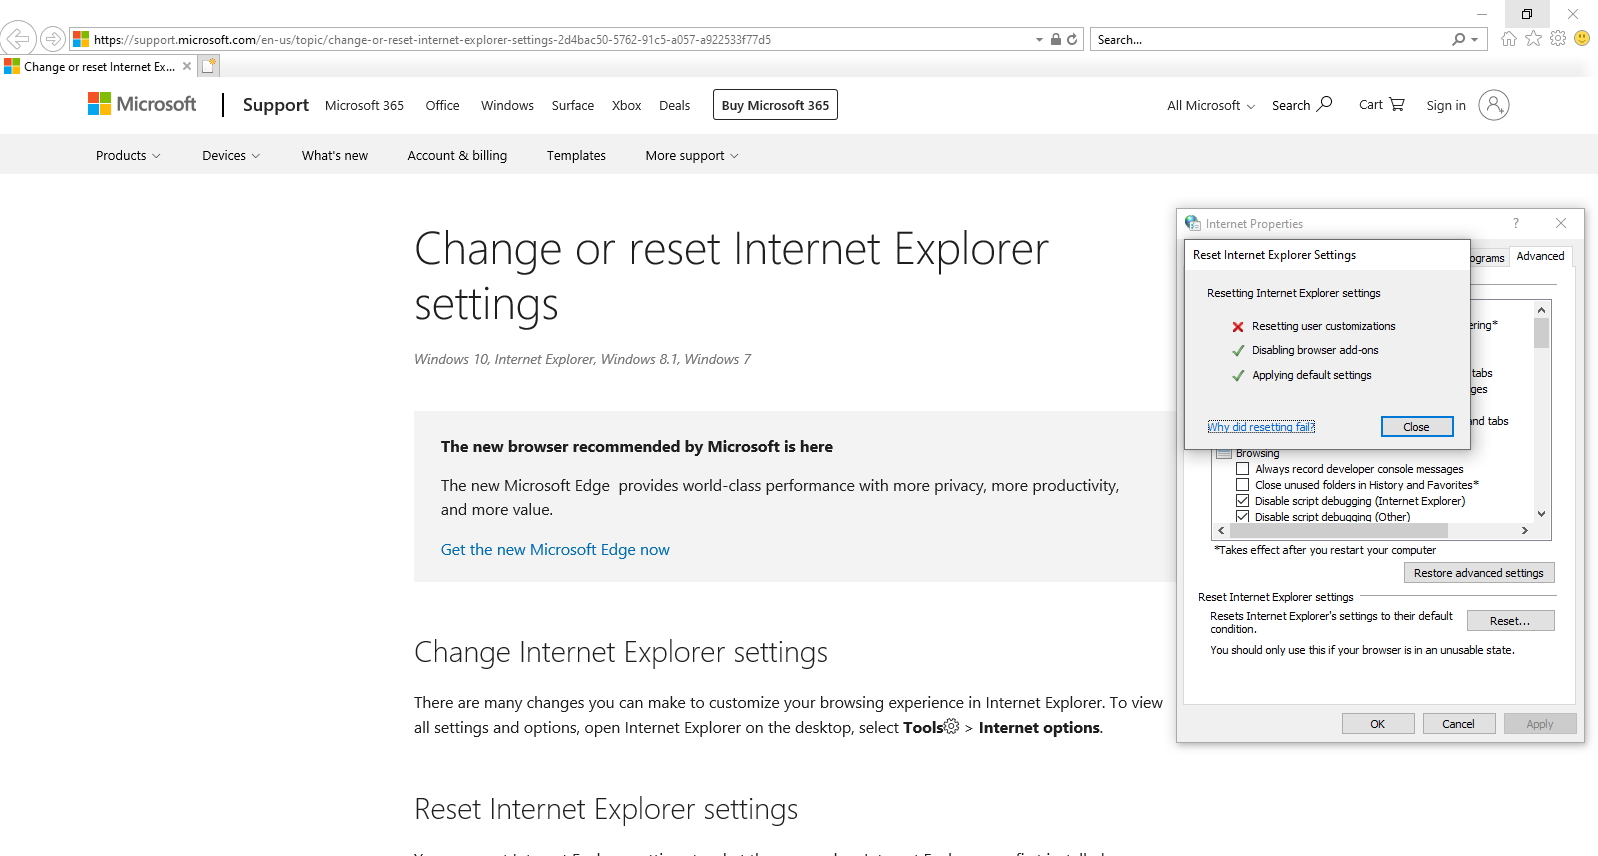Viewport: 1598px width, 856px height.
Task: Open a new tab with the blank tab button
Action: pos(208,66)
